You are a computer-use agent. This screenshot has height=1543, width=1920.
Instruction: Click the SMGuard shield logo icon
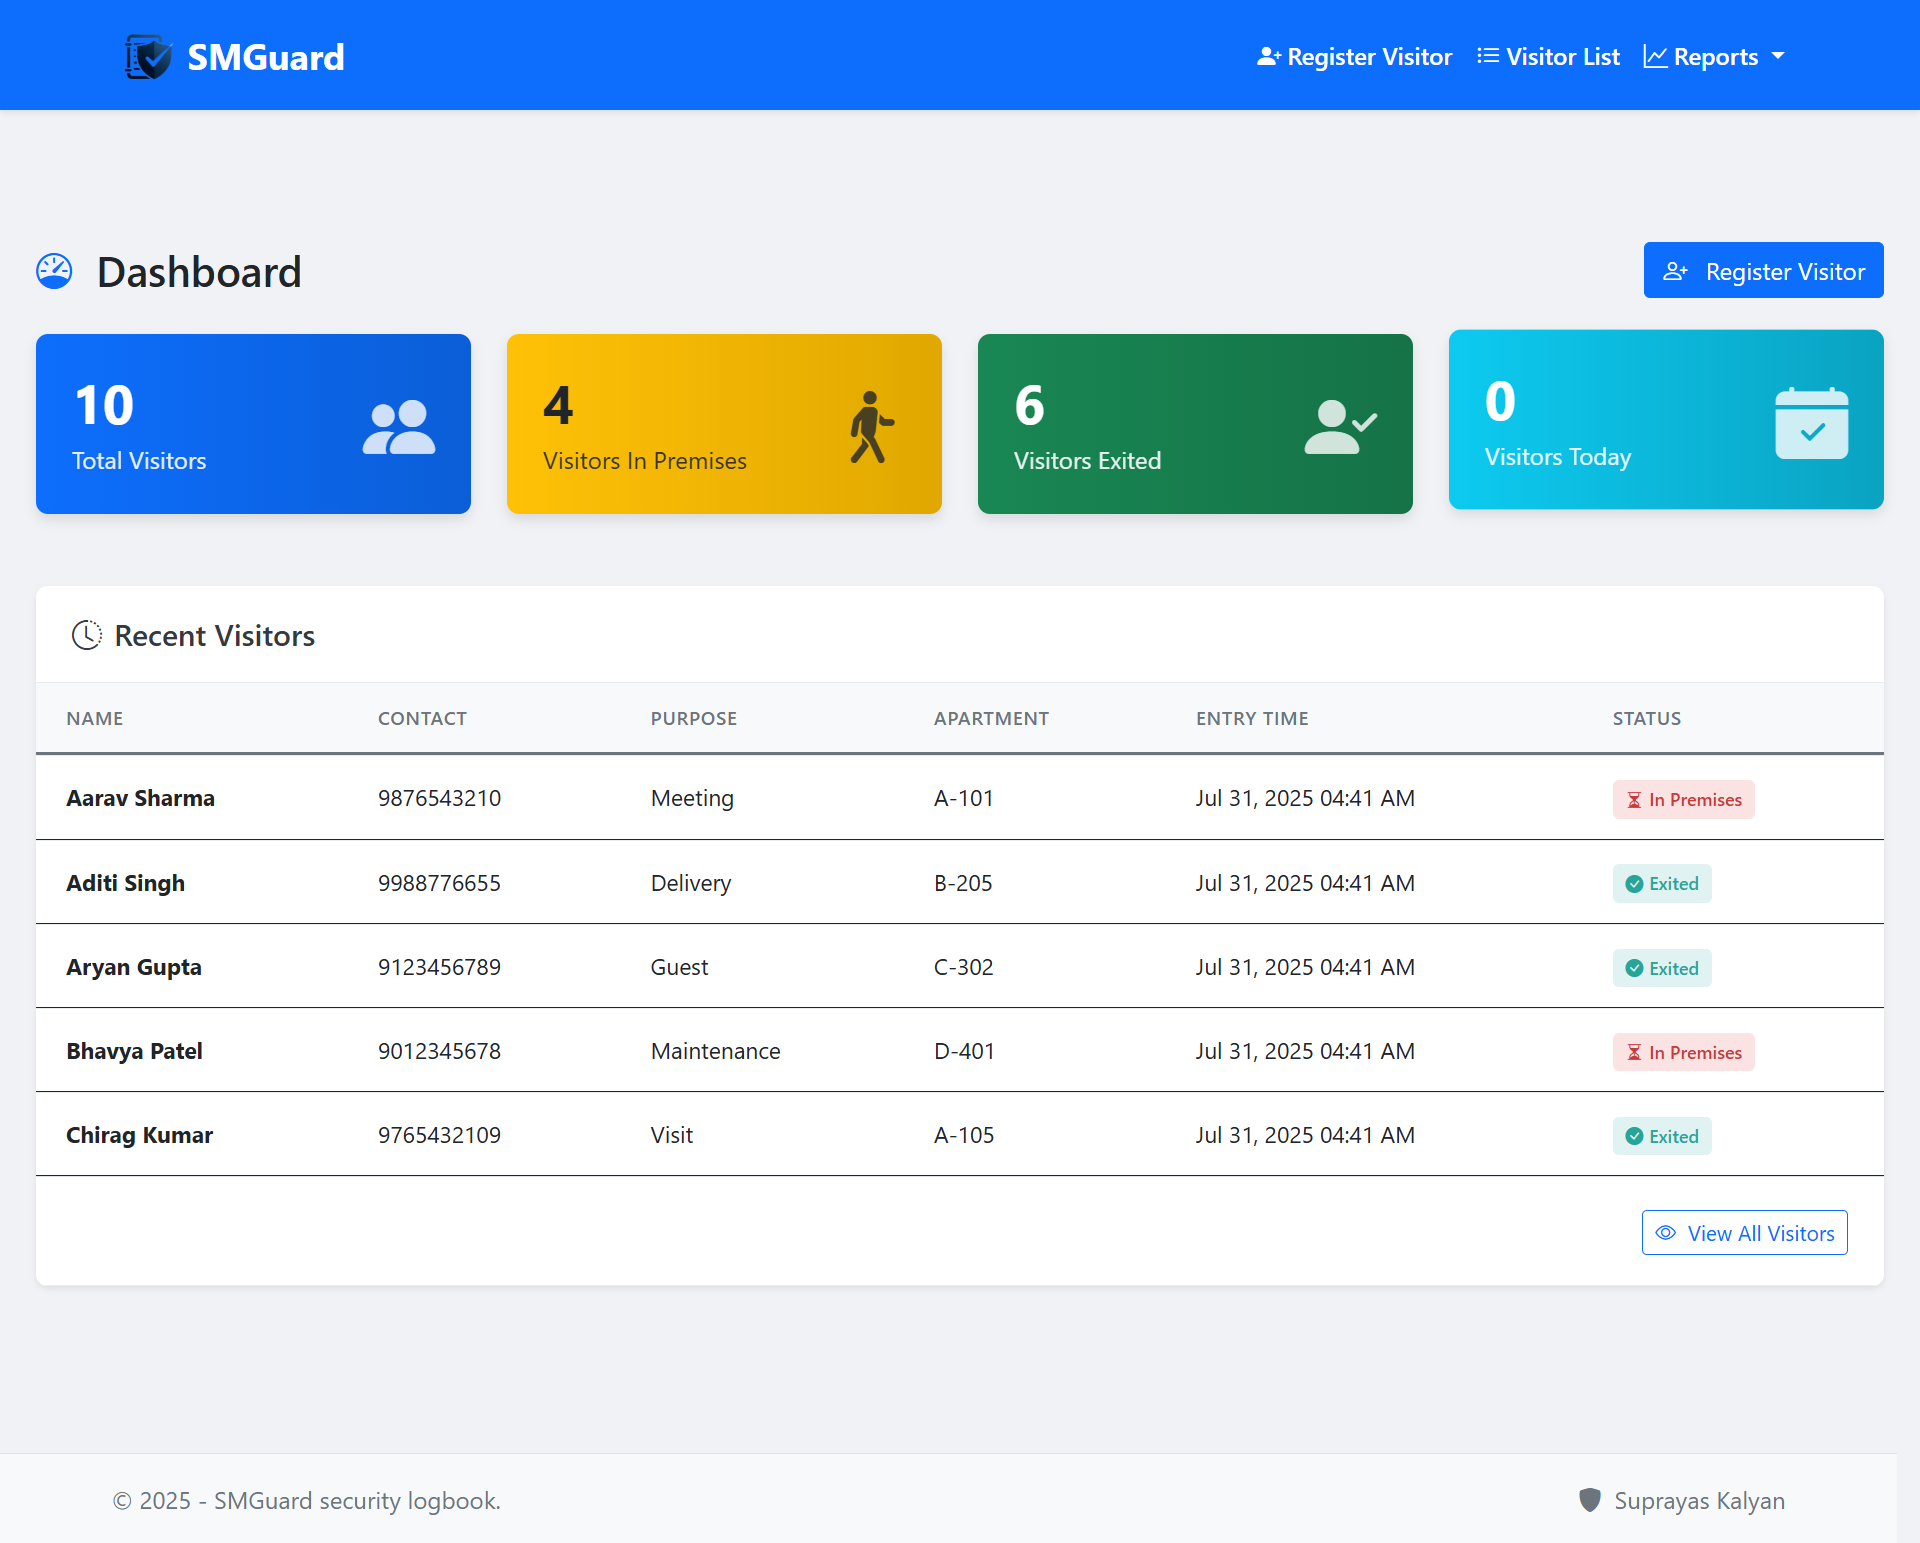click(x=149, y=57)
